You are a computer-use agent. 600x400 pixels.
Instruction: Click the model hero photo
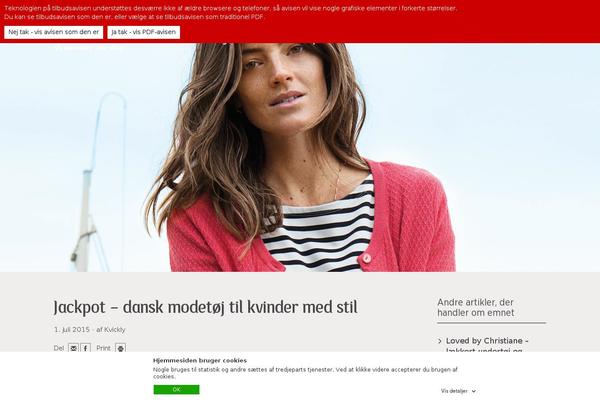[300, 157]
